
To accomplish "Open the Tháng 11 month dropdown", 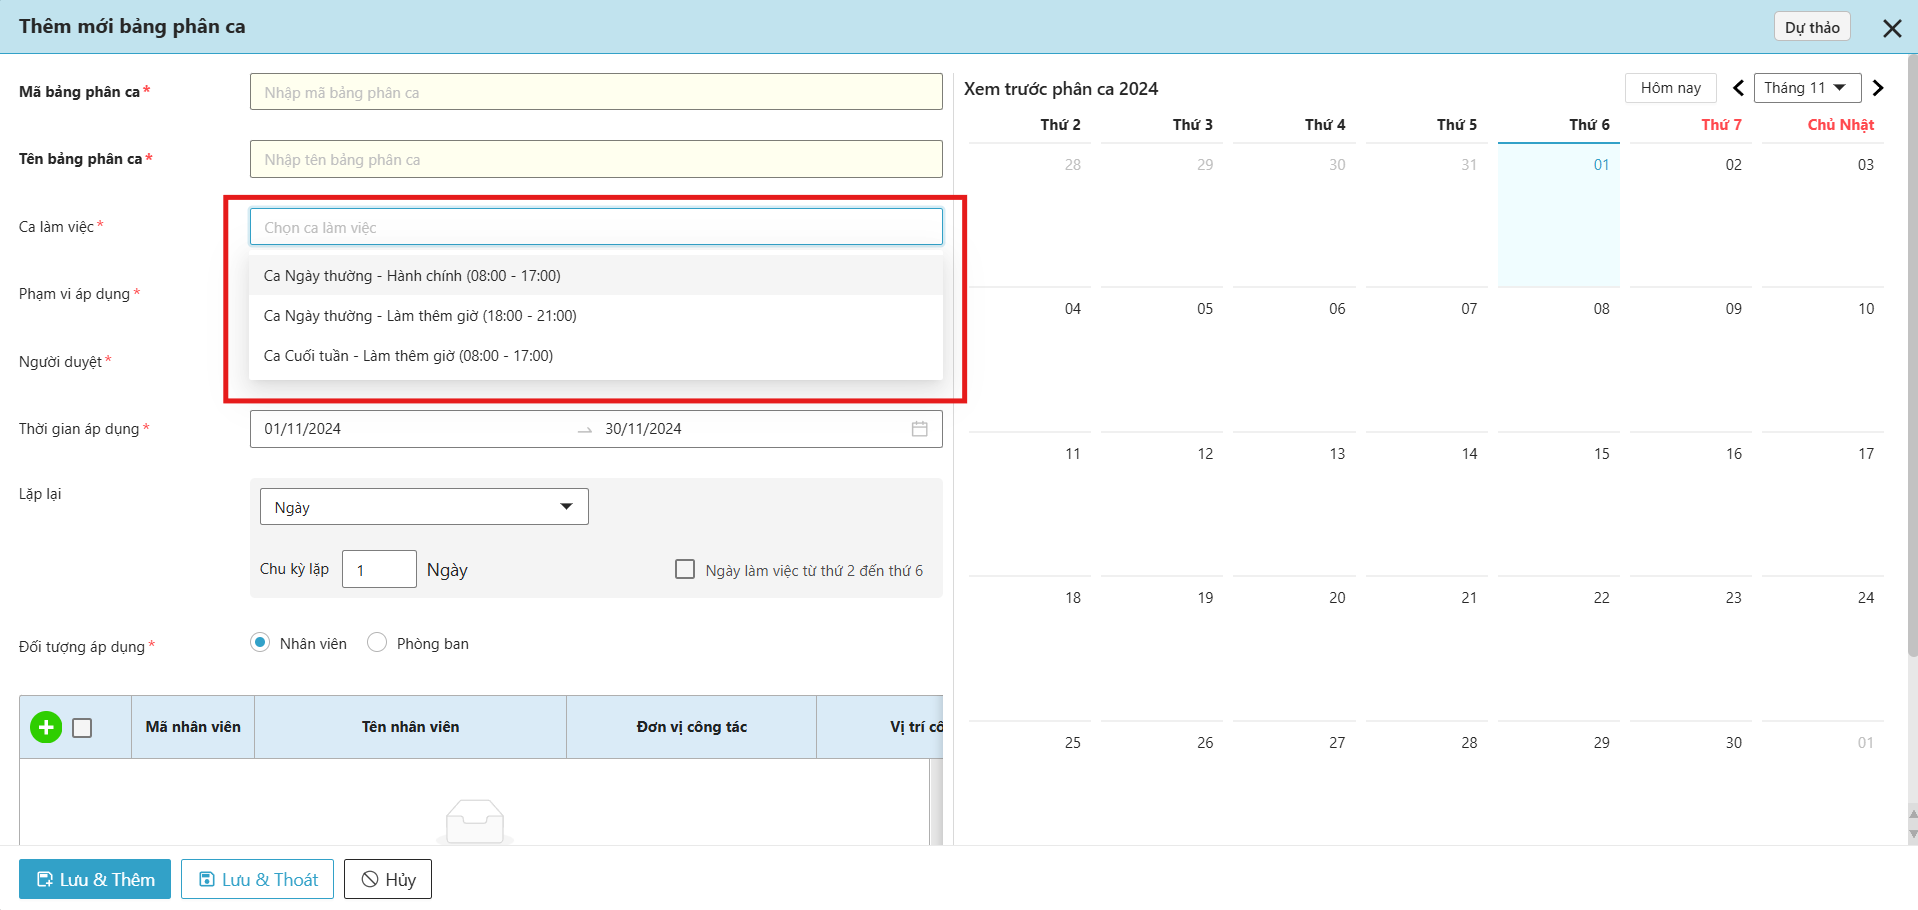I will 1804,88.
